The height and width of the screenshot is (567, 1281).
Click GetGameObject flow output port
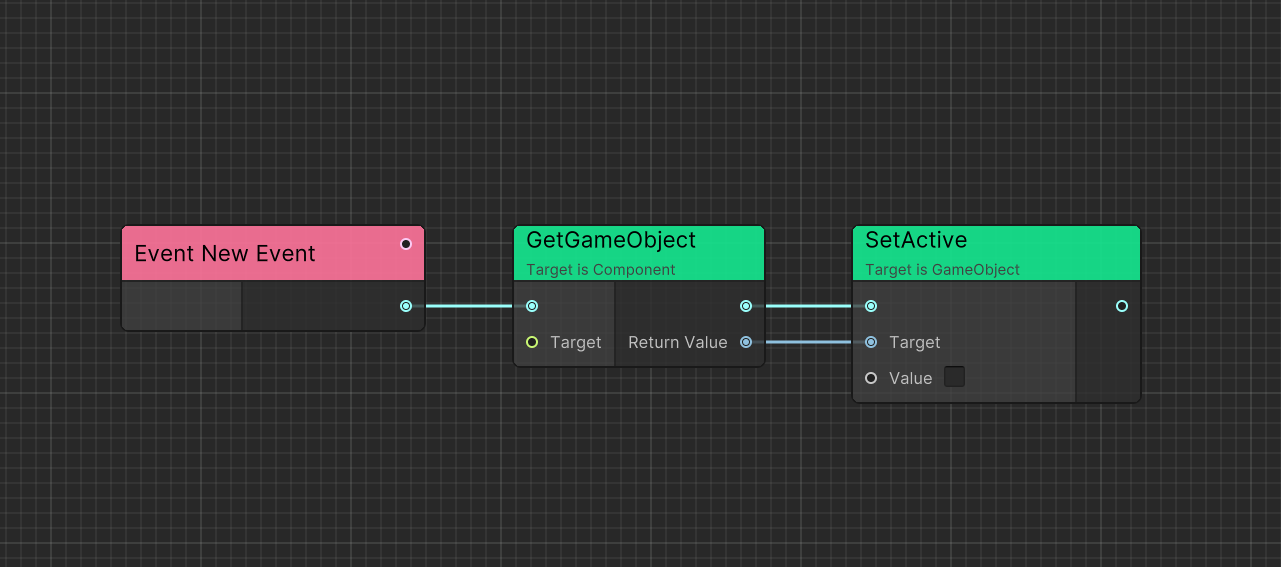click(746, 306)
